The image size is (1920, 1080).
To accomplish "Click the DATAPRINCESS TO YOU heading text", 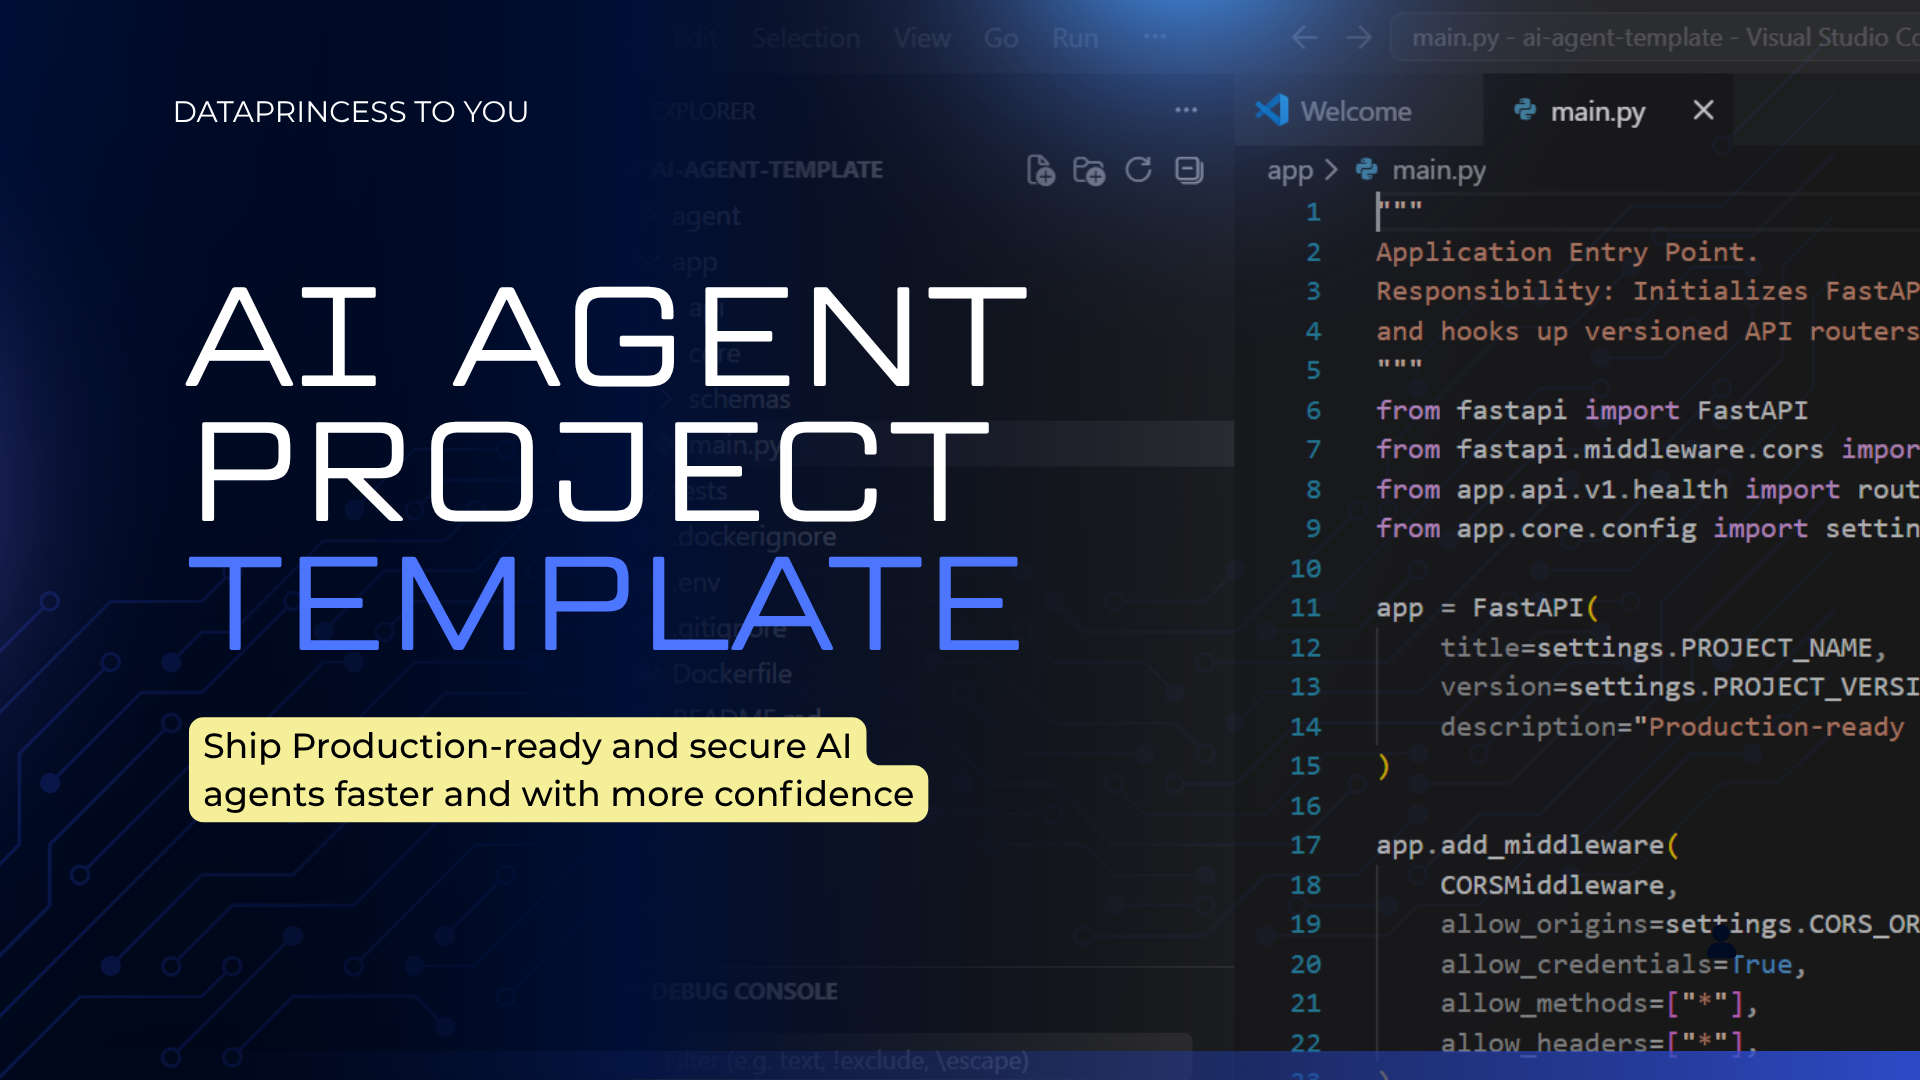I will point(350,112).
